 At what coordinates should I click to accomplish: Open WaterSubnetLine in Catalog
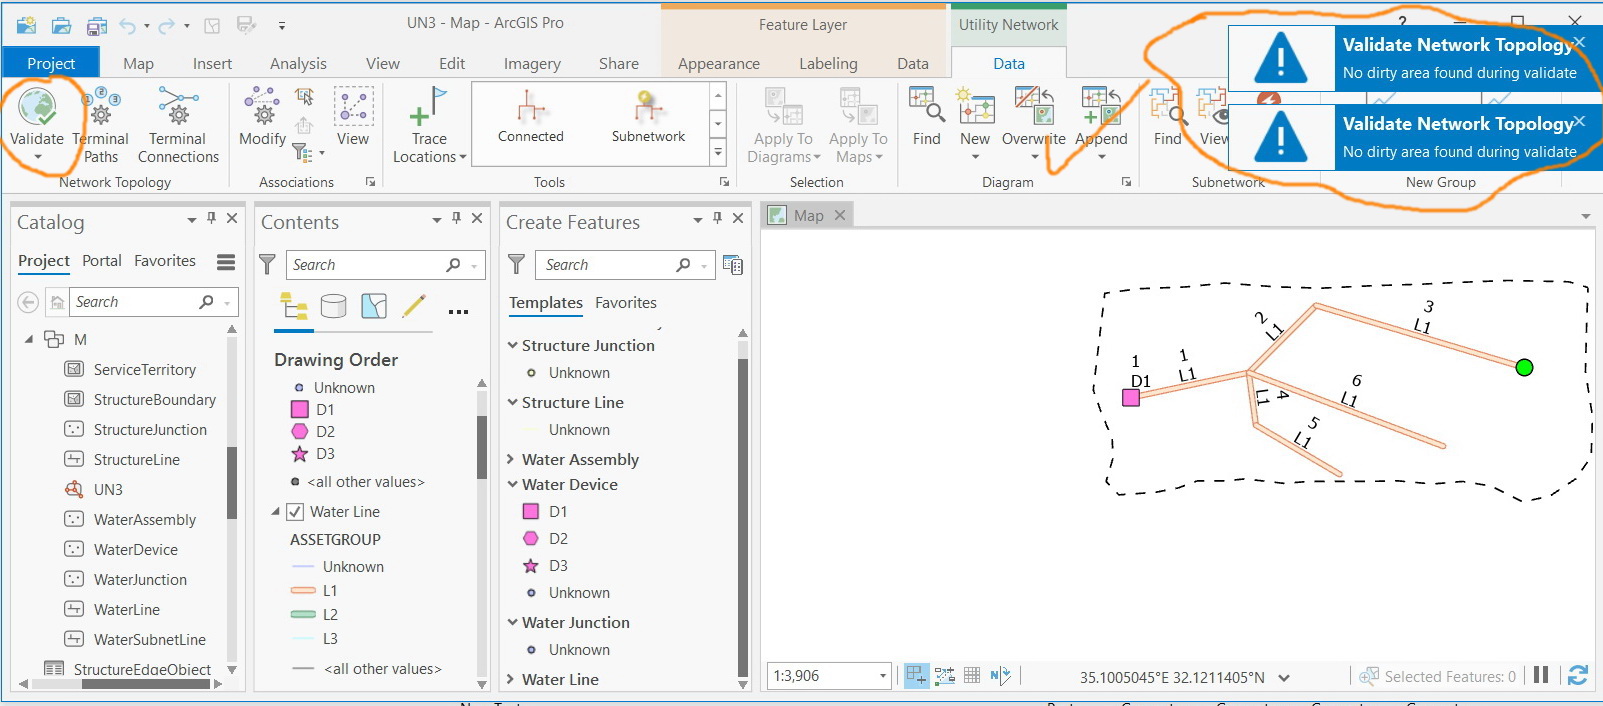tap(149, 640)
